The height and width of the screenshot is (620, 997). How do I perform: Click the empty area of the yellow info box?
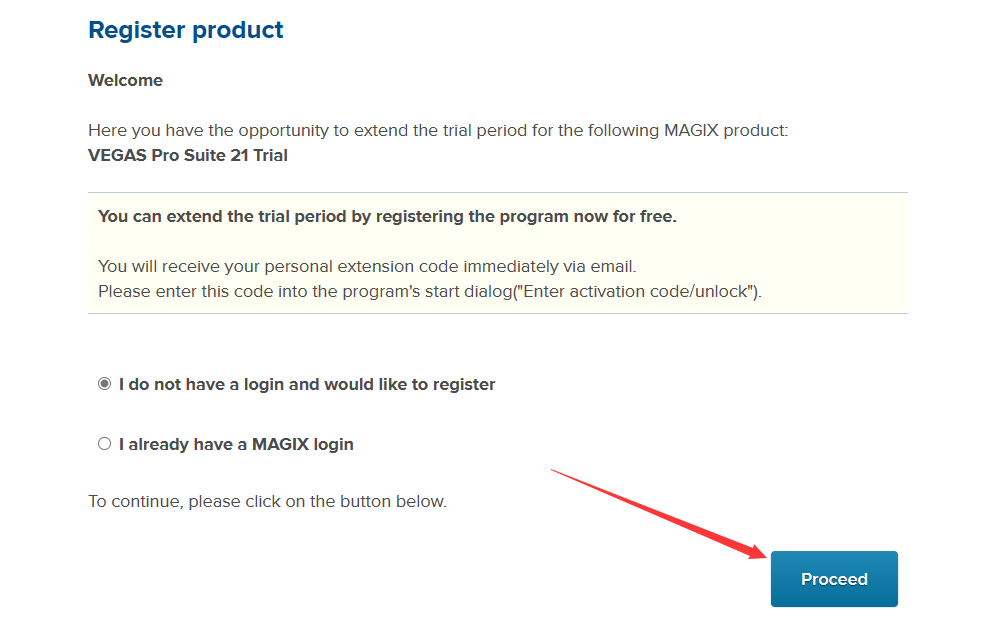pos(795,254)
